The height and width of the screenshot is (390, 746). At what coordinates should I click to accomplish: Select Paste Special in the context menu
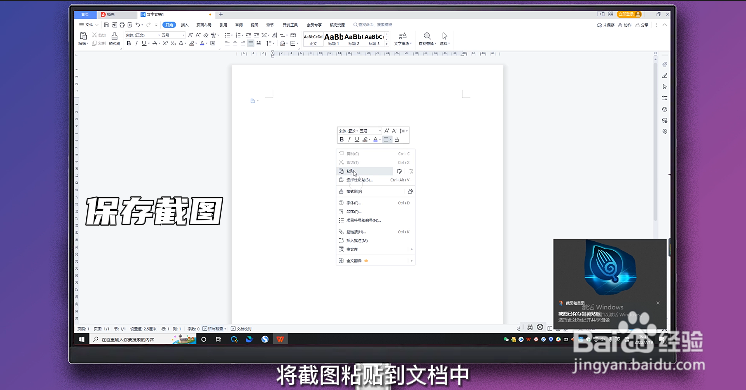tap(375, 180)
